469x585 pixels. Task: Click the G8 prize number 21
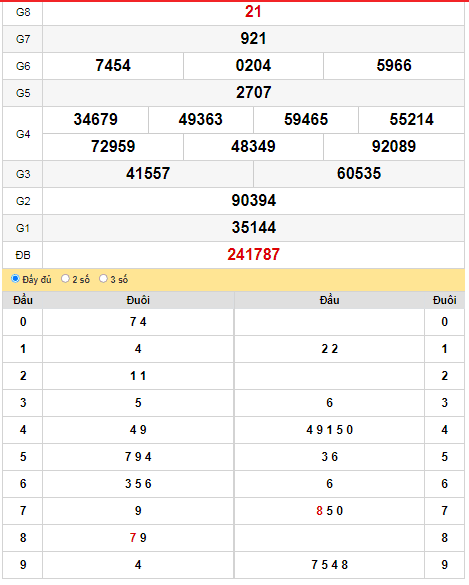point(253,12)
